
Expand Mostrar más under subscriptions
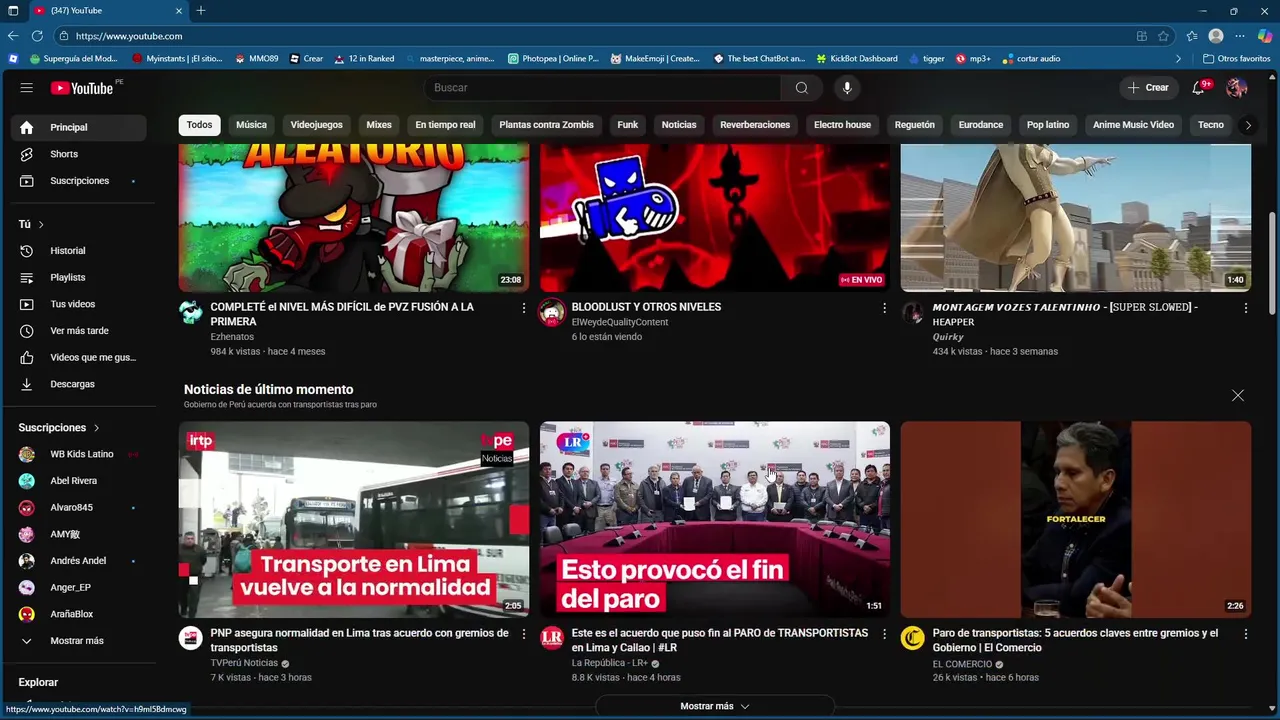(78, 641)
